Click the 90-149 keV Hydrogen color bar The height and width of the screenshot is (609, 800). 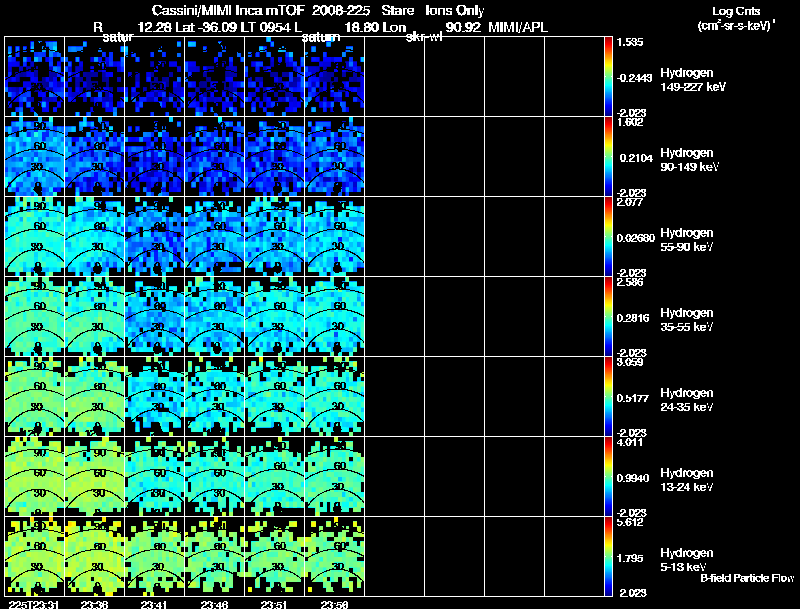(x=609, y=156)
